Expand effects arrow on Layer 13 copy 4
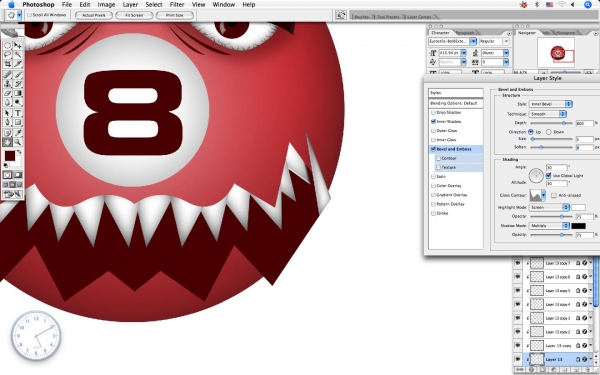 point(591,304)
